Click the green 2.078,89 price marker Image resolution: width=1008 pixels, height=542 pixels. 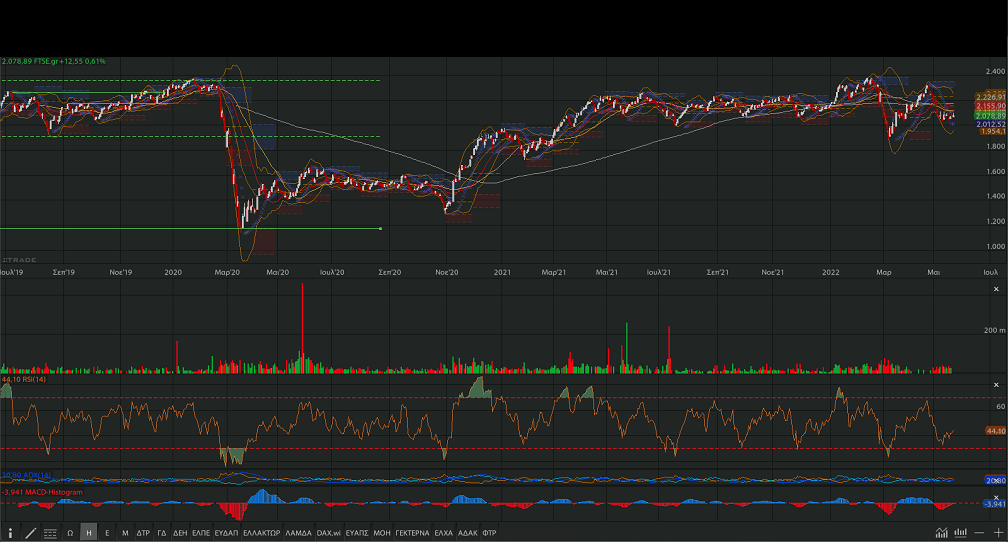(965, 115)
